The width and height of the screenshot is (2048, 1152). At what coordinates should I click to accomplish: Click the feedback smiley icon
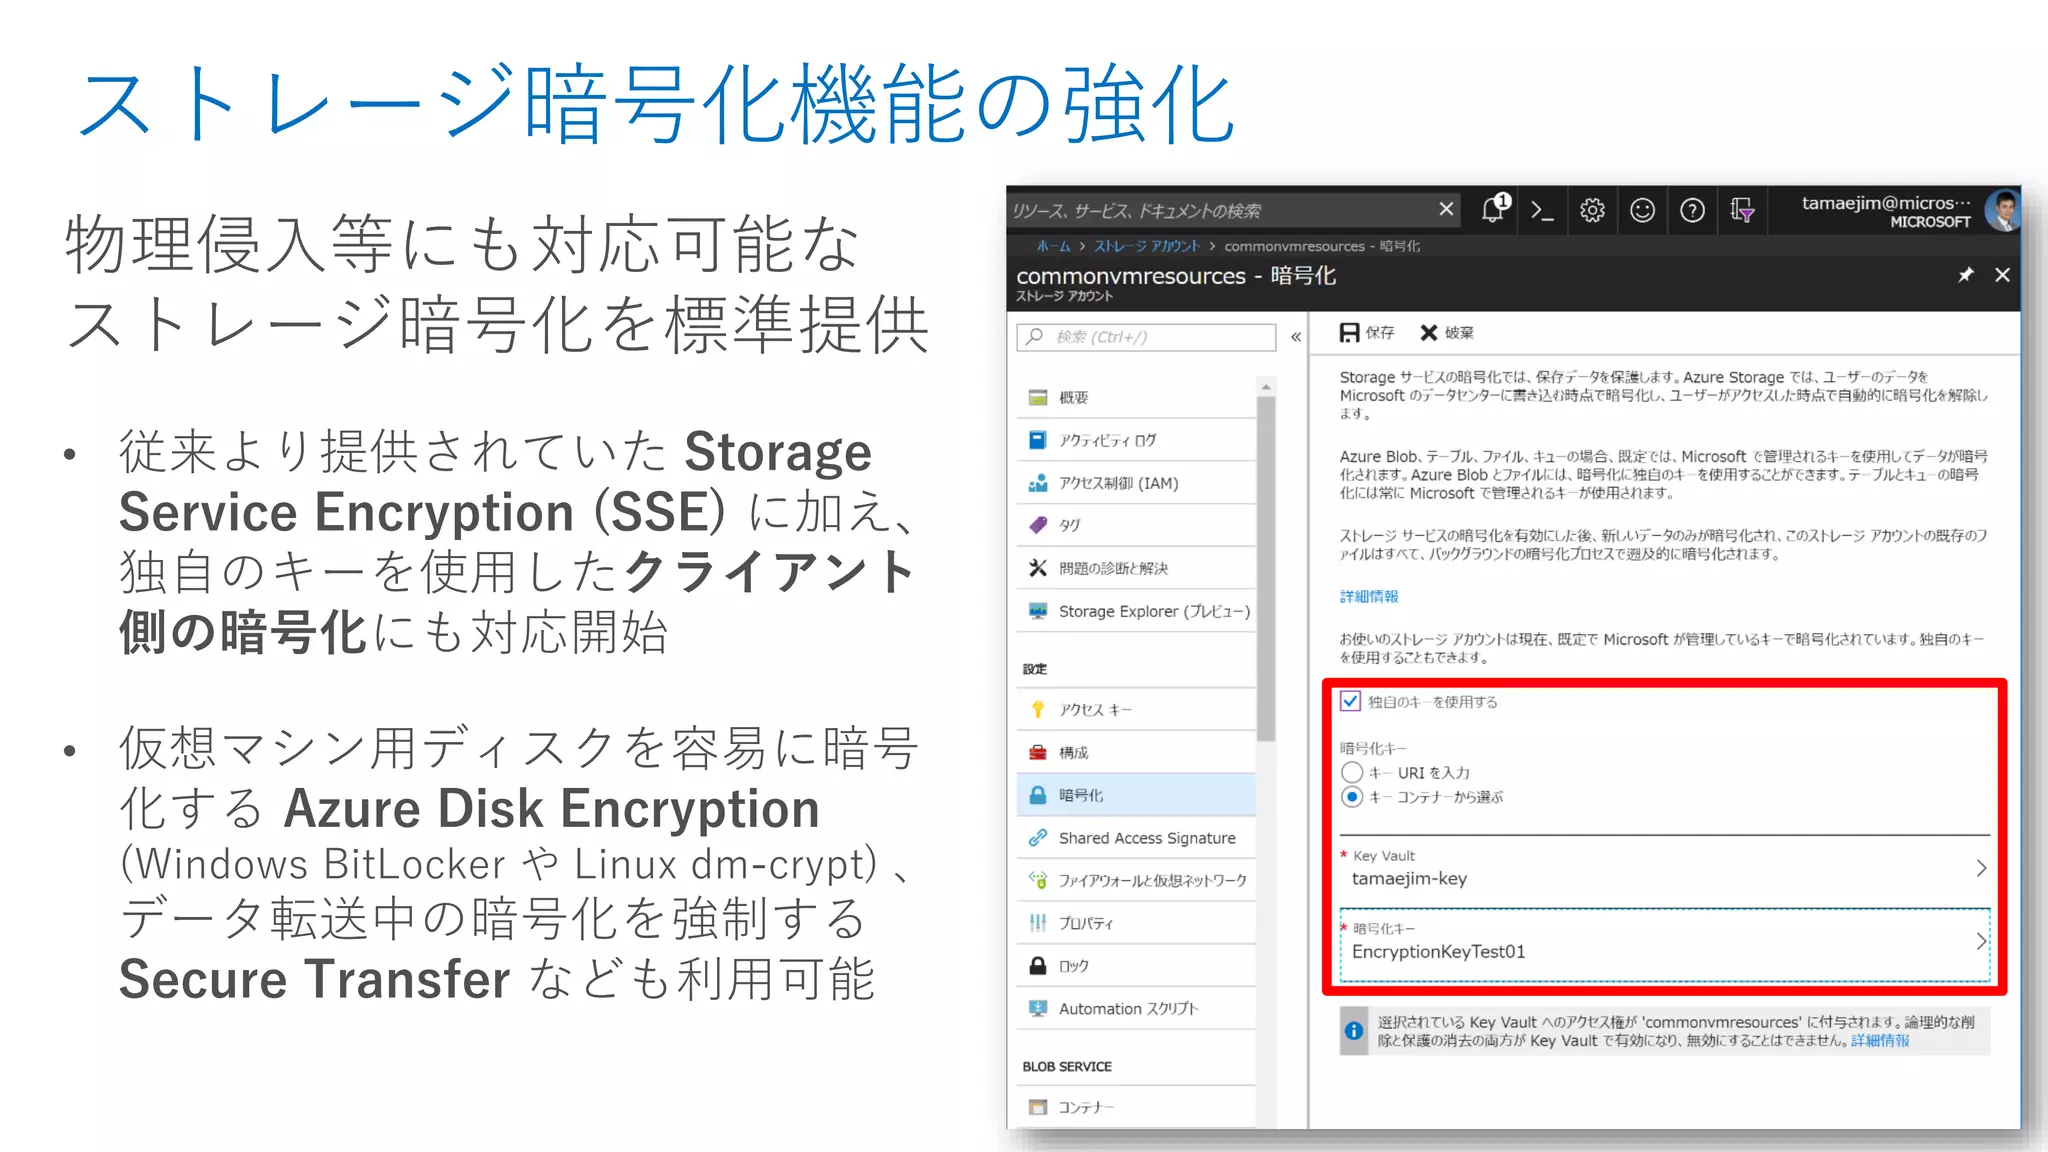click(1642, 210)
